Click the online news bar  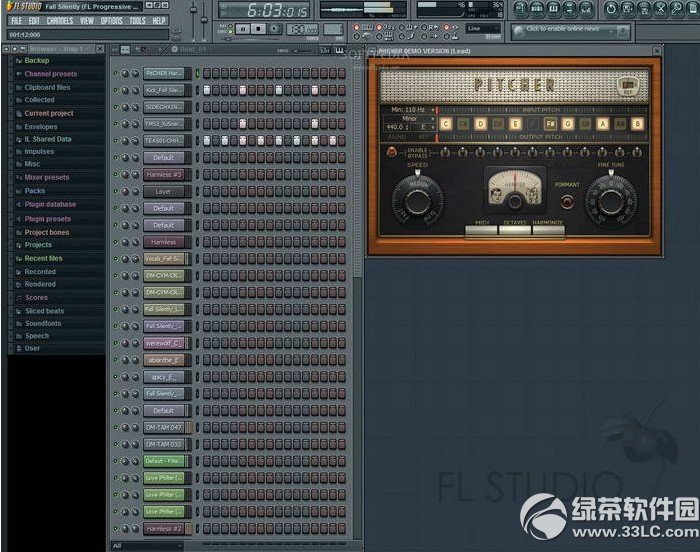click(570, 32)
